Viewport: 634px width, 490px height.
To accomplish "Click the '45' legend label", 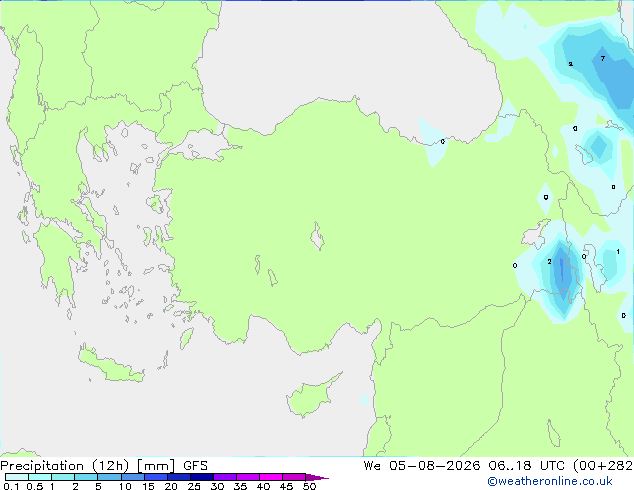I will (x=286, y=486).
